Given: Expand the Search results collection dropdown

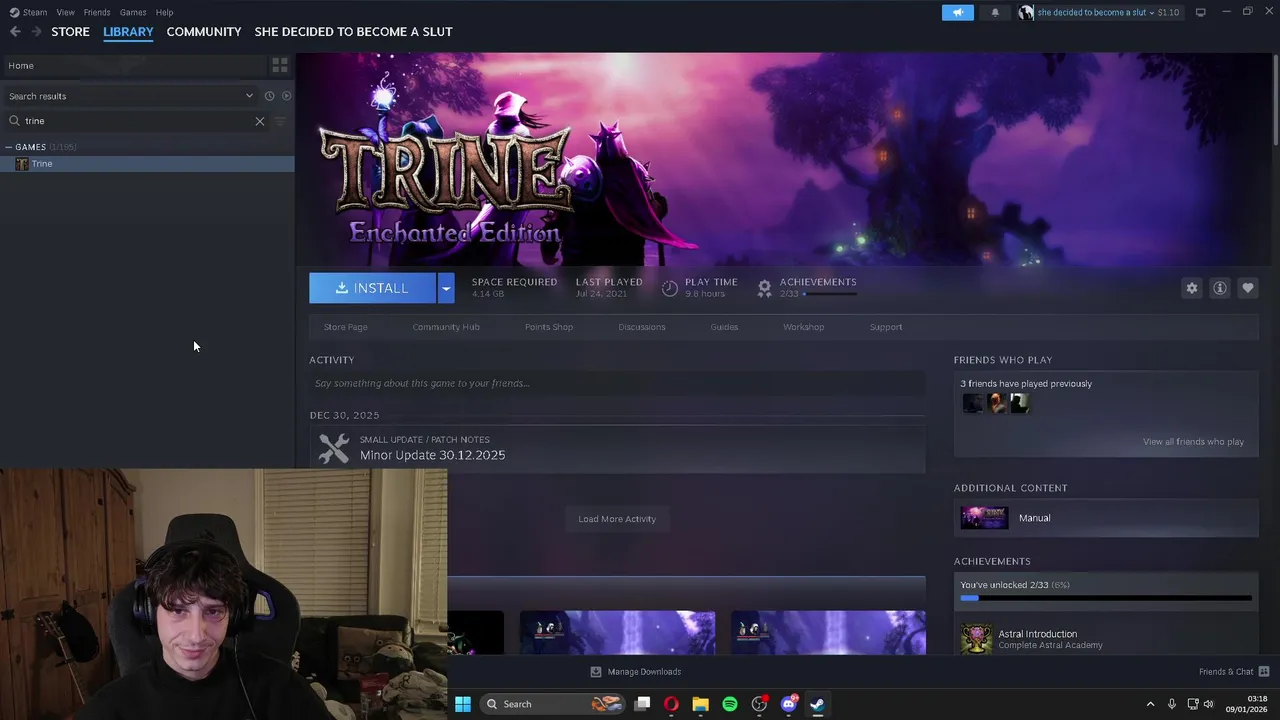Looking at the screenshot, I should click(249, 96).
